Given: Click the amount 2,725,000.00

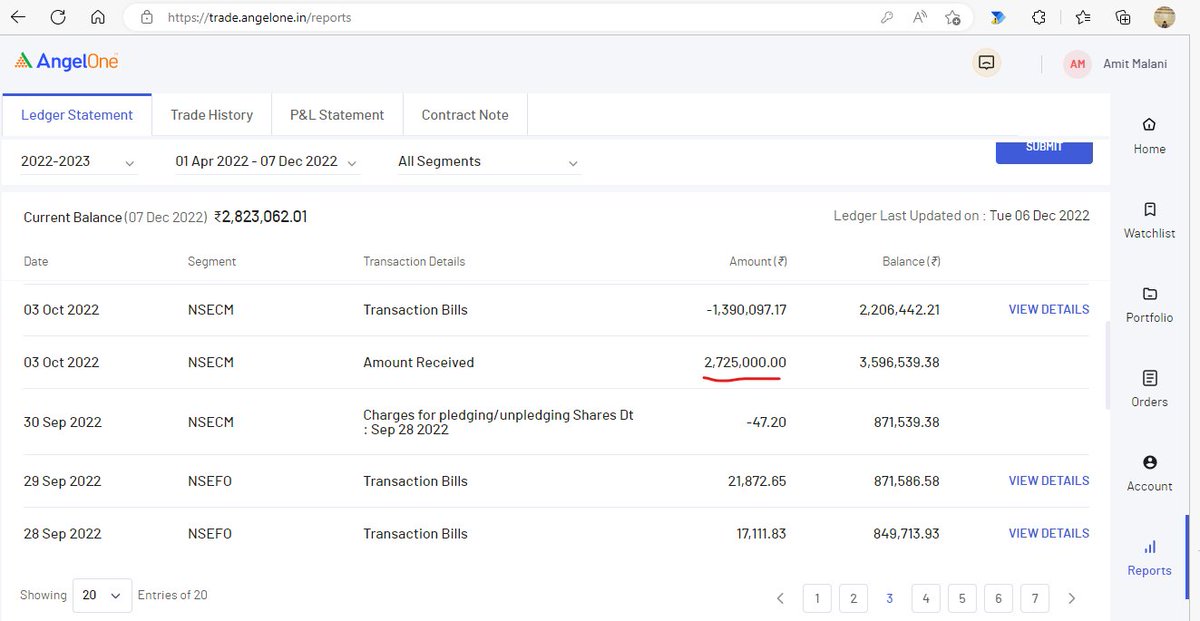Looking at the screenshot, I should click(x=745, y=362).
